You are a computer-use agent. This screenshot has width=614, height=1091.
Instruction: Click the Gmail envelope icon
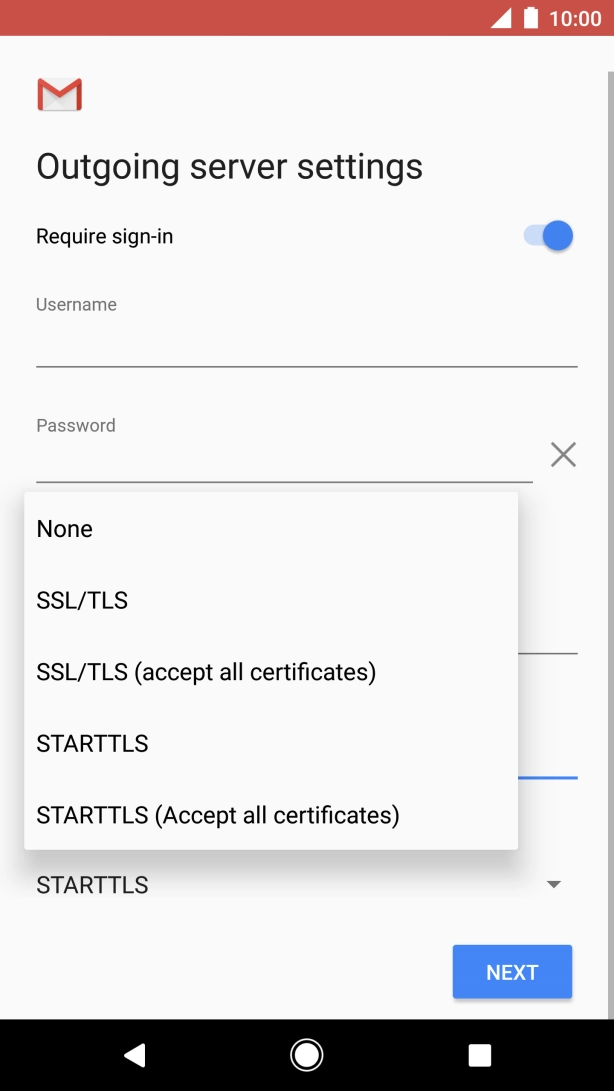point(59,95)
